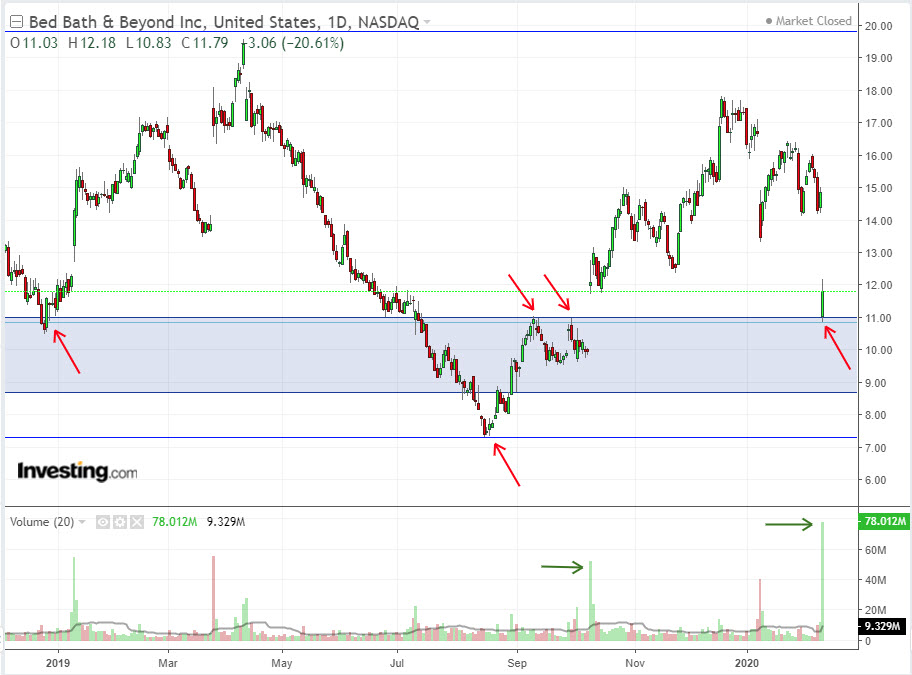Open the dropdown arrow beside Volume (20)
Viewport: 912px width, 675px height.
pos(82,522)
